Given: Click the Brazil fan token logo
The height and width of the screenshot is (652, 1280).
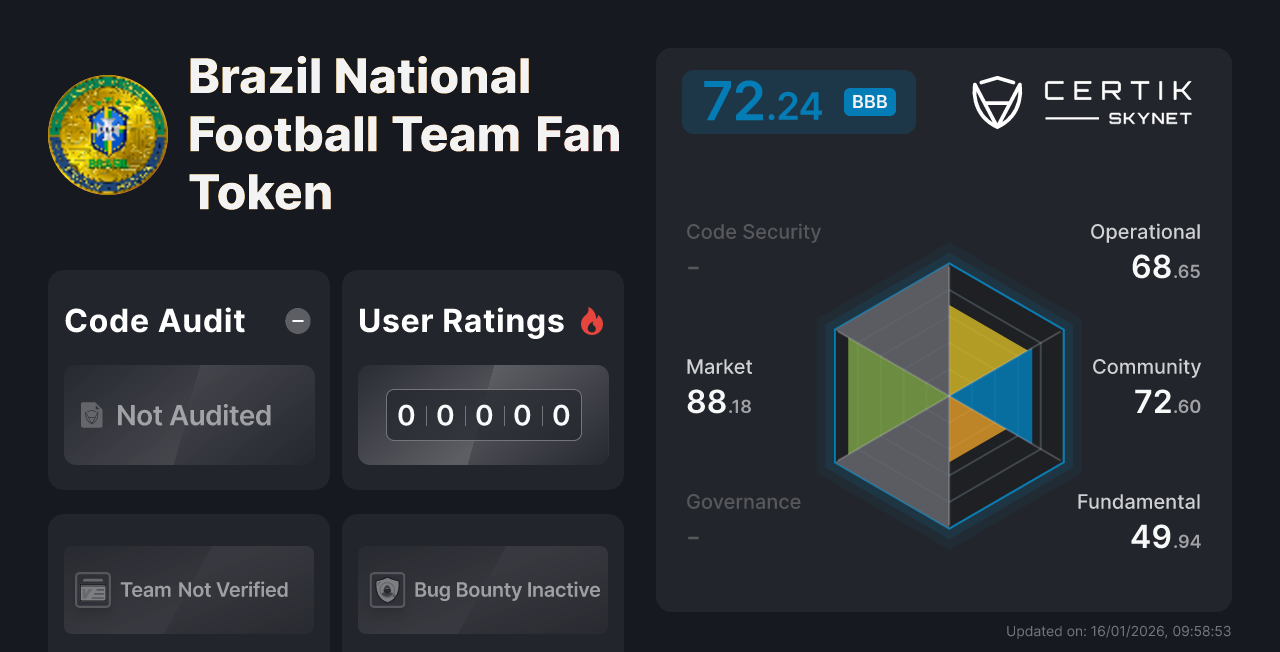Looking at the screenshot, I should (107, 133).
